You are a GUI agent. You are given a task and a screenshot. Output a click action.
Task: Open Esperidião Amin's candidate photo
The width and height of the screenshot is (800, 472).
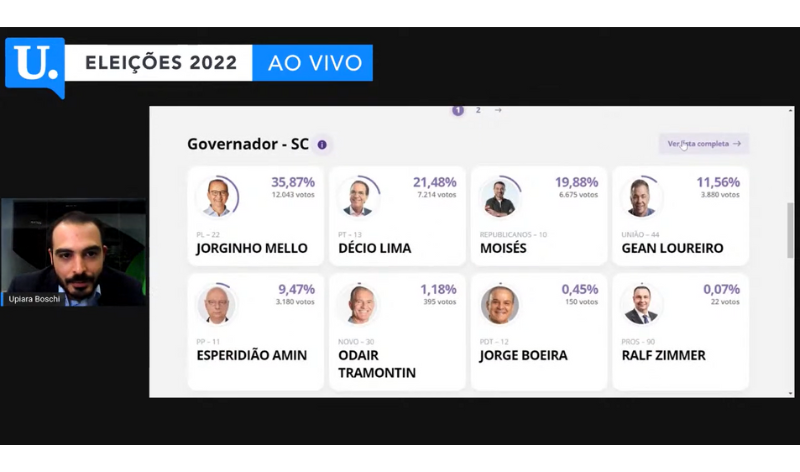pos(216,305)
